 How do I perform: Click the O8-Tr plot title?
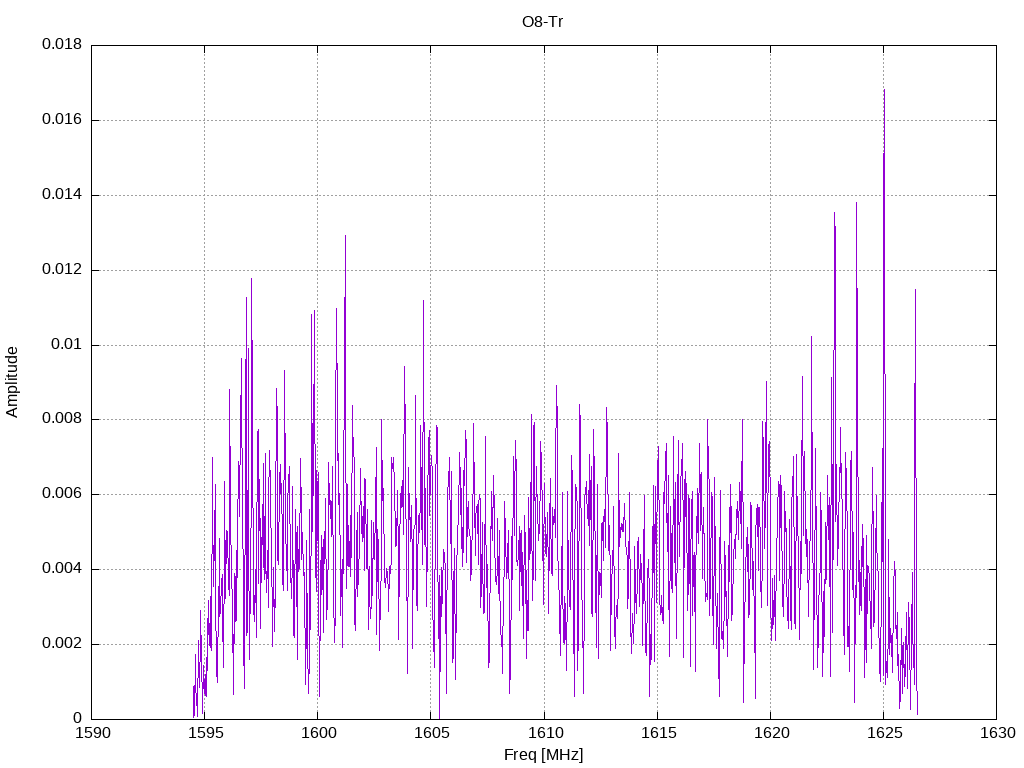[542, 22]
